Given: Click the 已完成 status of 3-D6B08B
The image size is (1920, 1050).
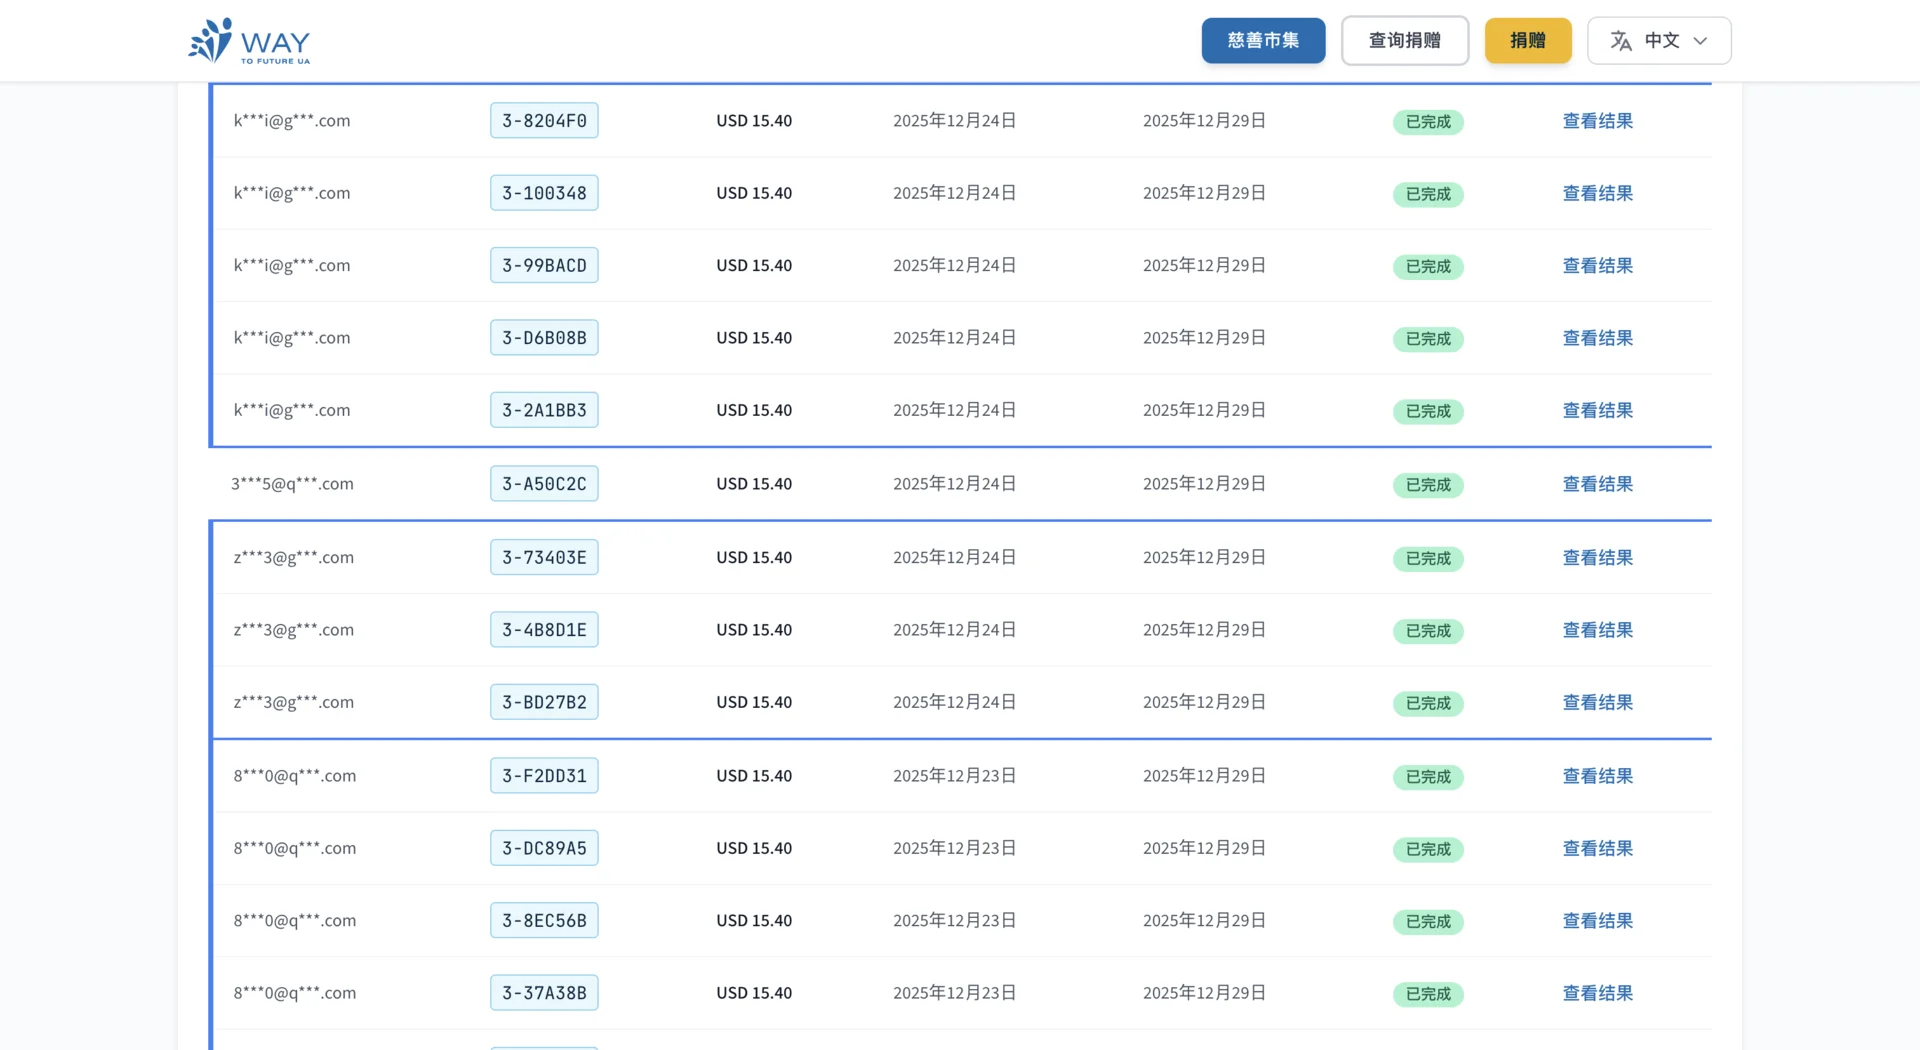Looking at the screenshot, I should (x=1428, y=339).
